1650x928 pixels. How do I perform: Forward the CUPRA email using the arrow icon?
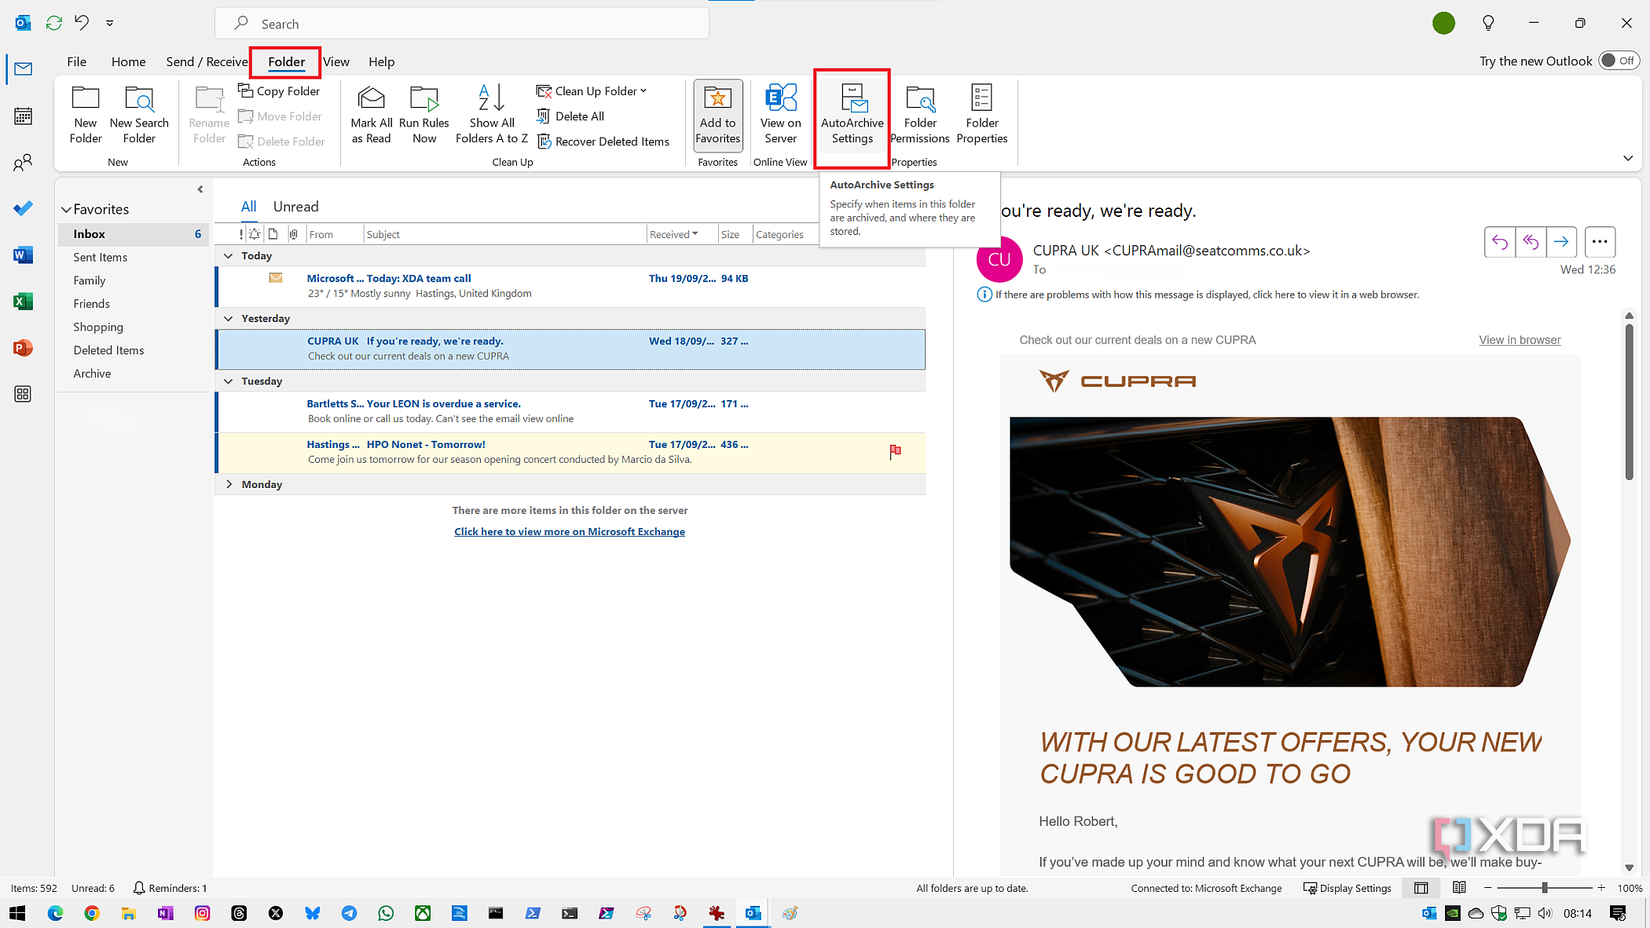click(x=1561, y=241)
